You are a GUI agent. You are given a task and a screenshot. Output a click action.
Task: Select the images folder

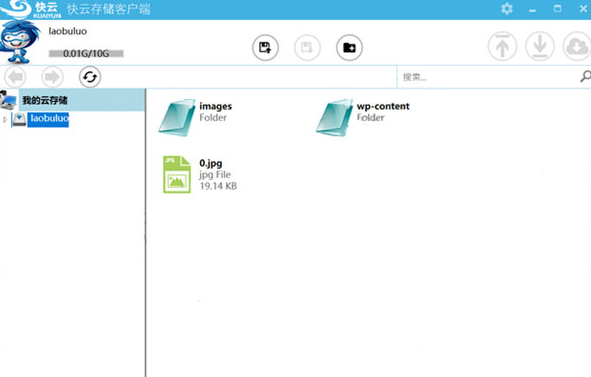click(195, 117)
